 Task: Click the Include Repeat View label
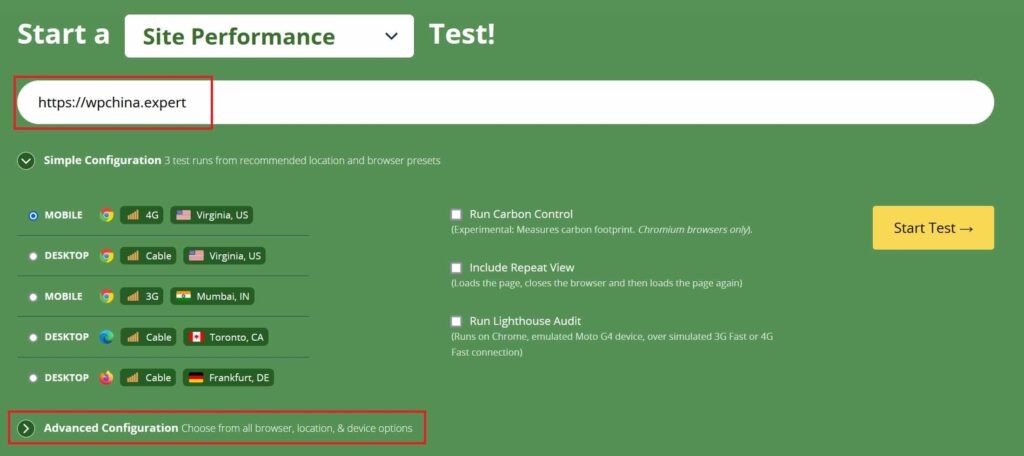522,268
